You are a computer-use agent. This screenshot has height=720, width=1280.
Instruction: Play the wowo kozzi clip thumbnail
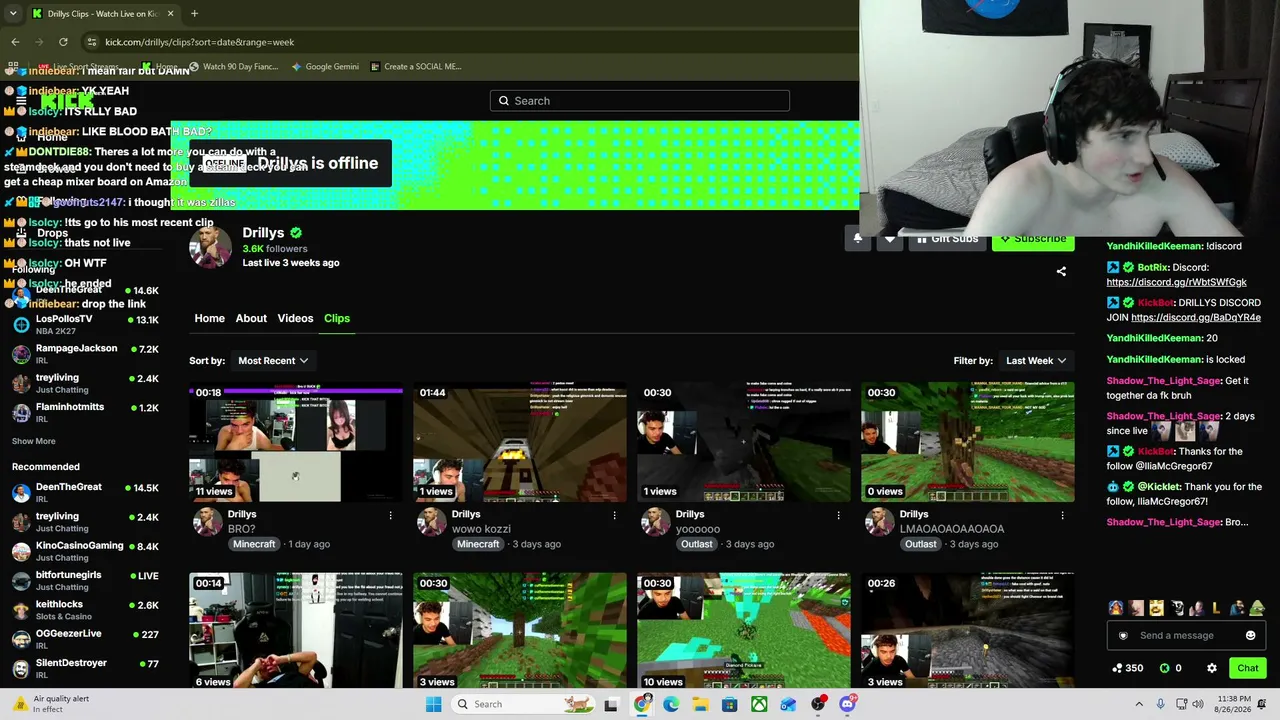(x=520, y=442)
